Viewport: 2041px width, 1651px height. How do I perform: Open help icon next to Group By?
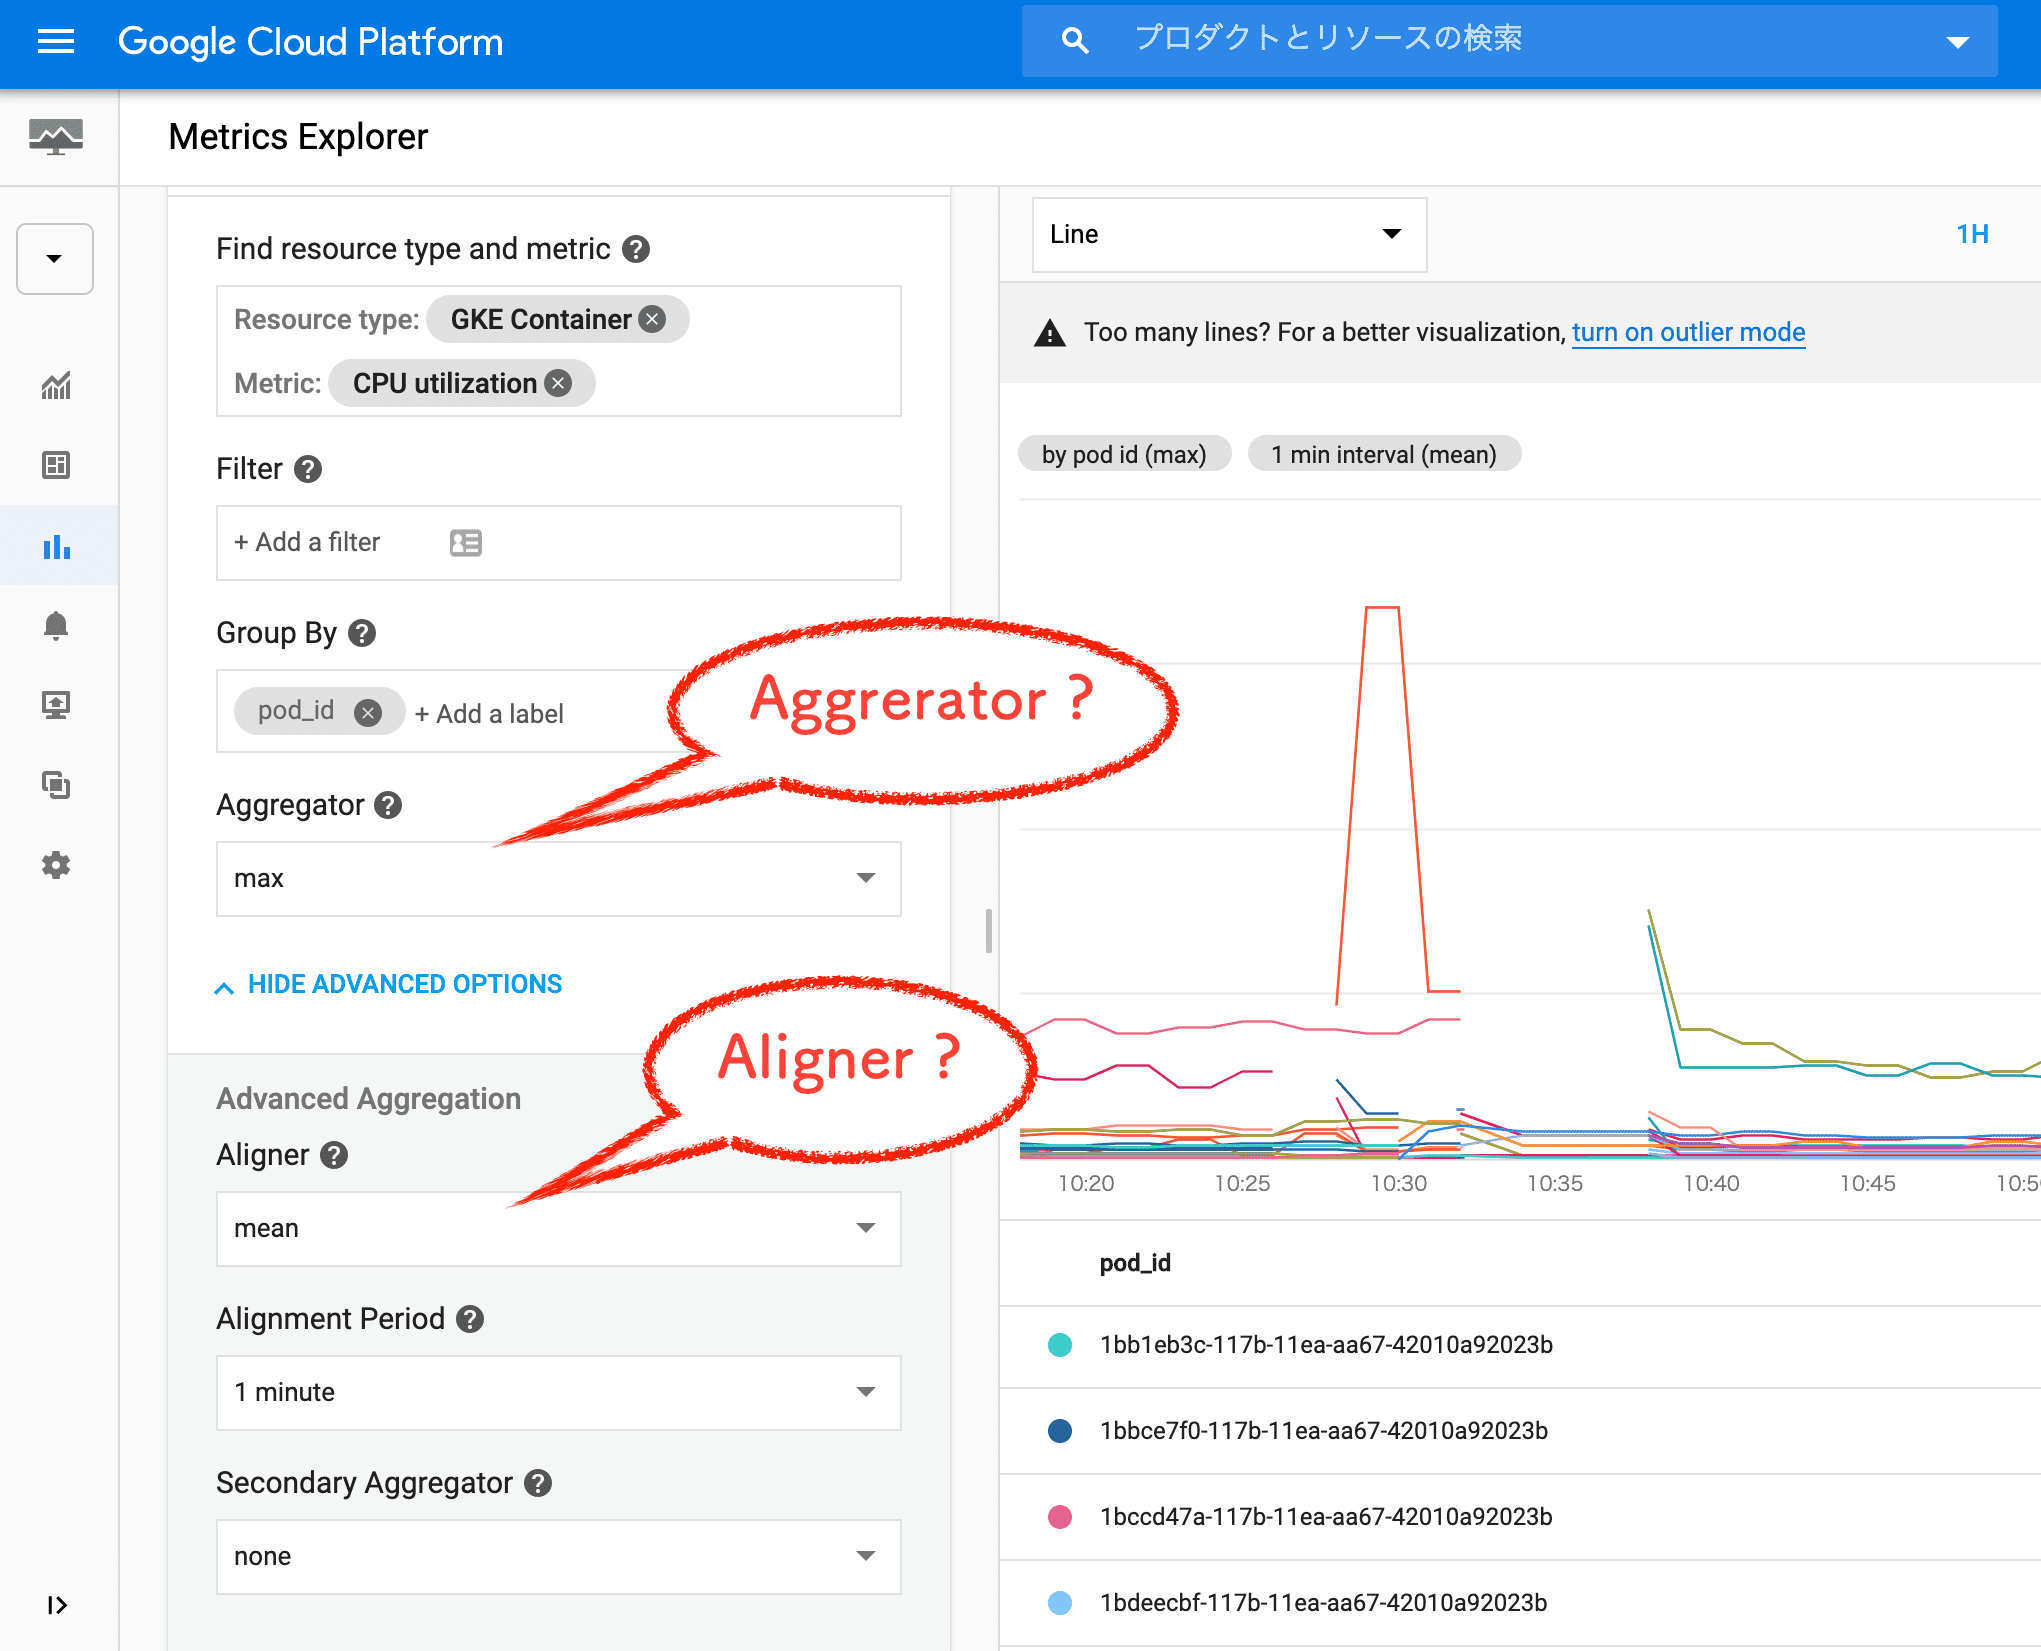click(x=362, y=633)
